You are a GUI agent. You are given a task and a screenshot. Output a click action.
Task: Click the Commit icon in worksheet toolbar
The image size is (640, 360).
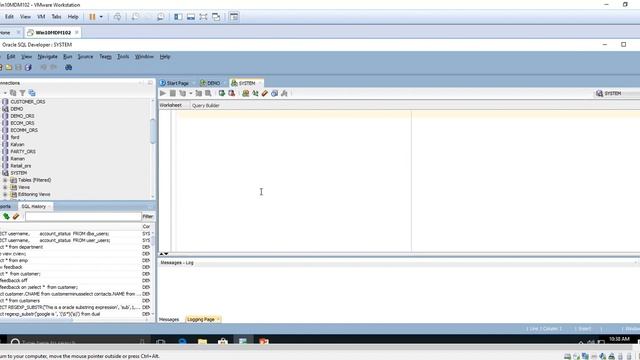click(x=222, y=93)
